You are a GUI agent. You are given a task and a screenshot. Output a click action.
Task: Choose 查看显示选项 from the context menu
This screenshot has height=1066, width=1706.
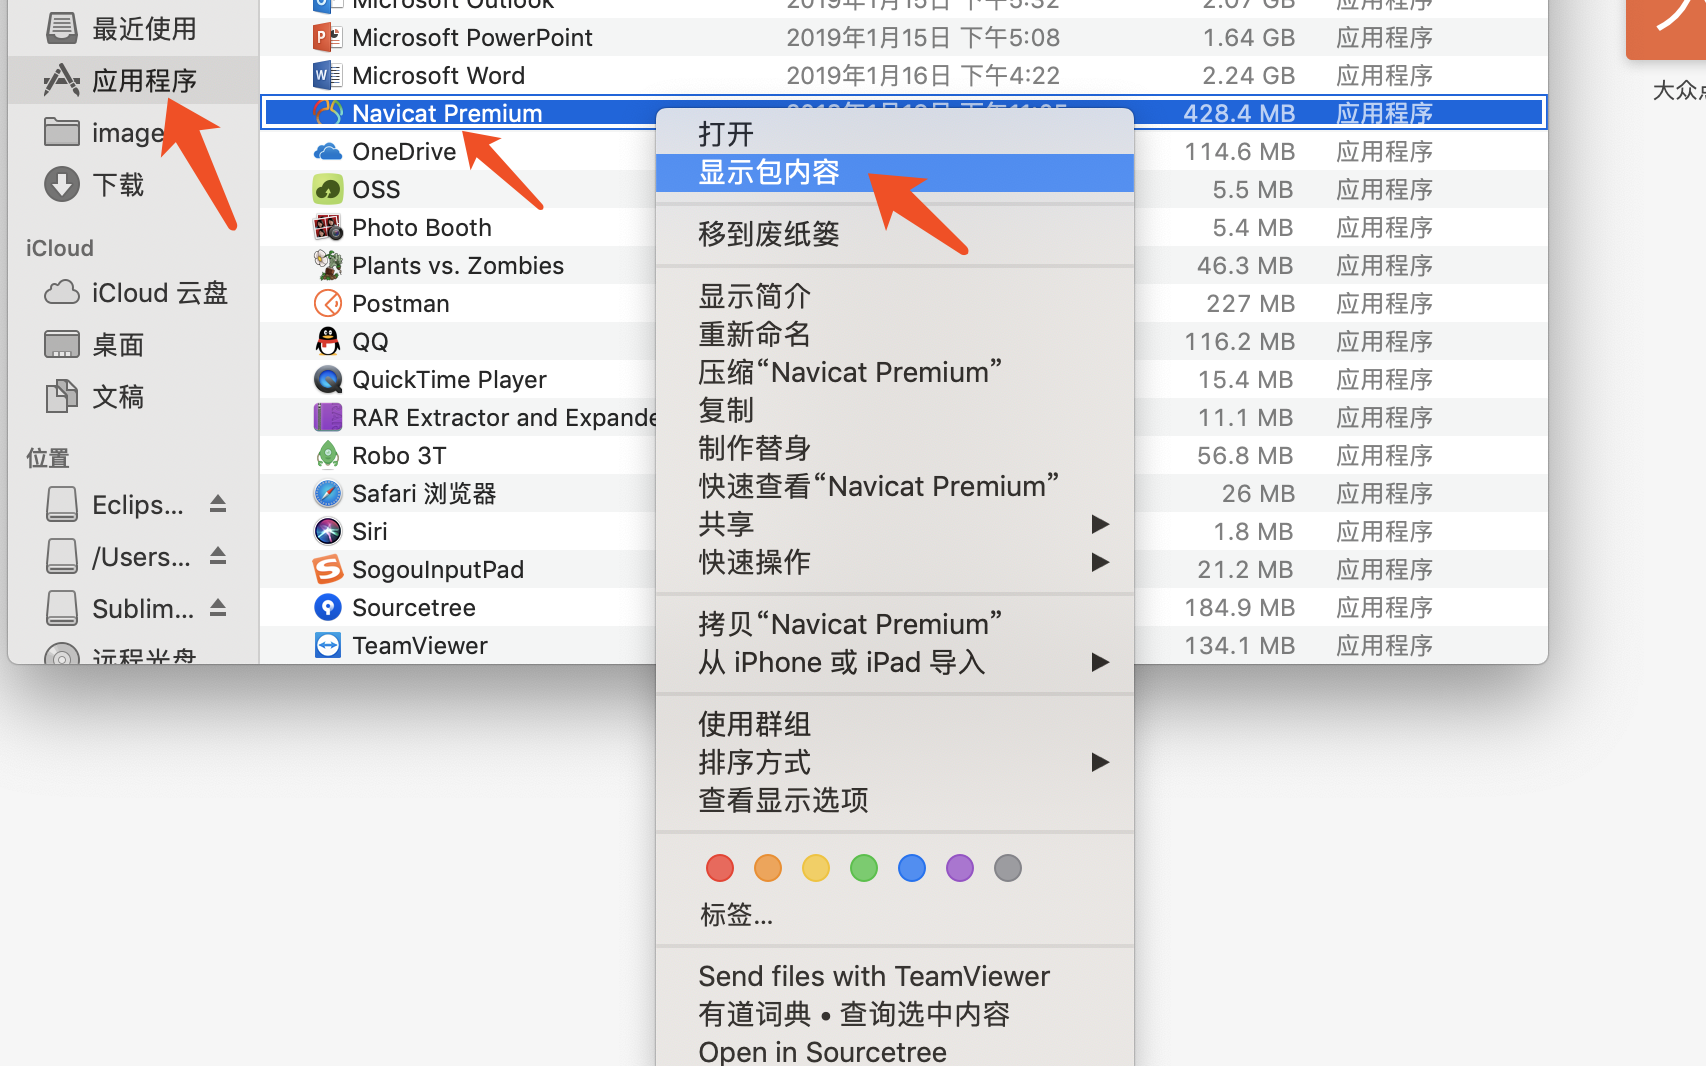[x=895, y=800]
